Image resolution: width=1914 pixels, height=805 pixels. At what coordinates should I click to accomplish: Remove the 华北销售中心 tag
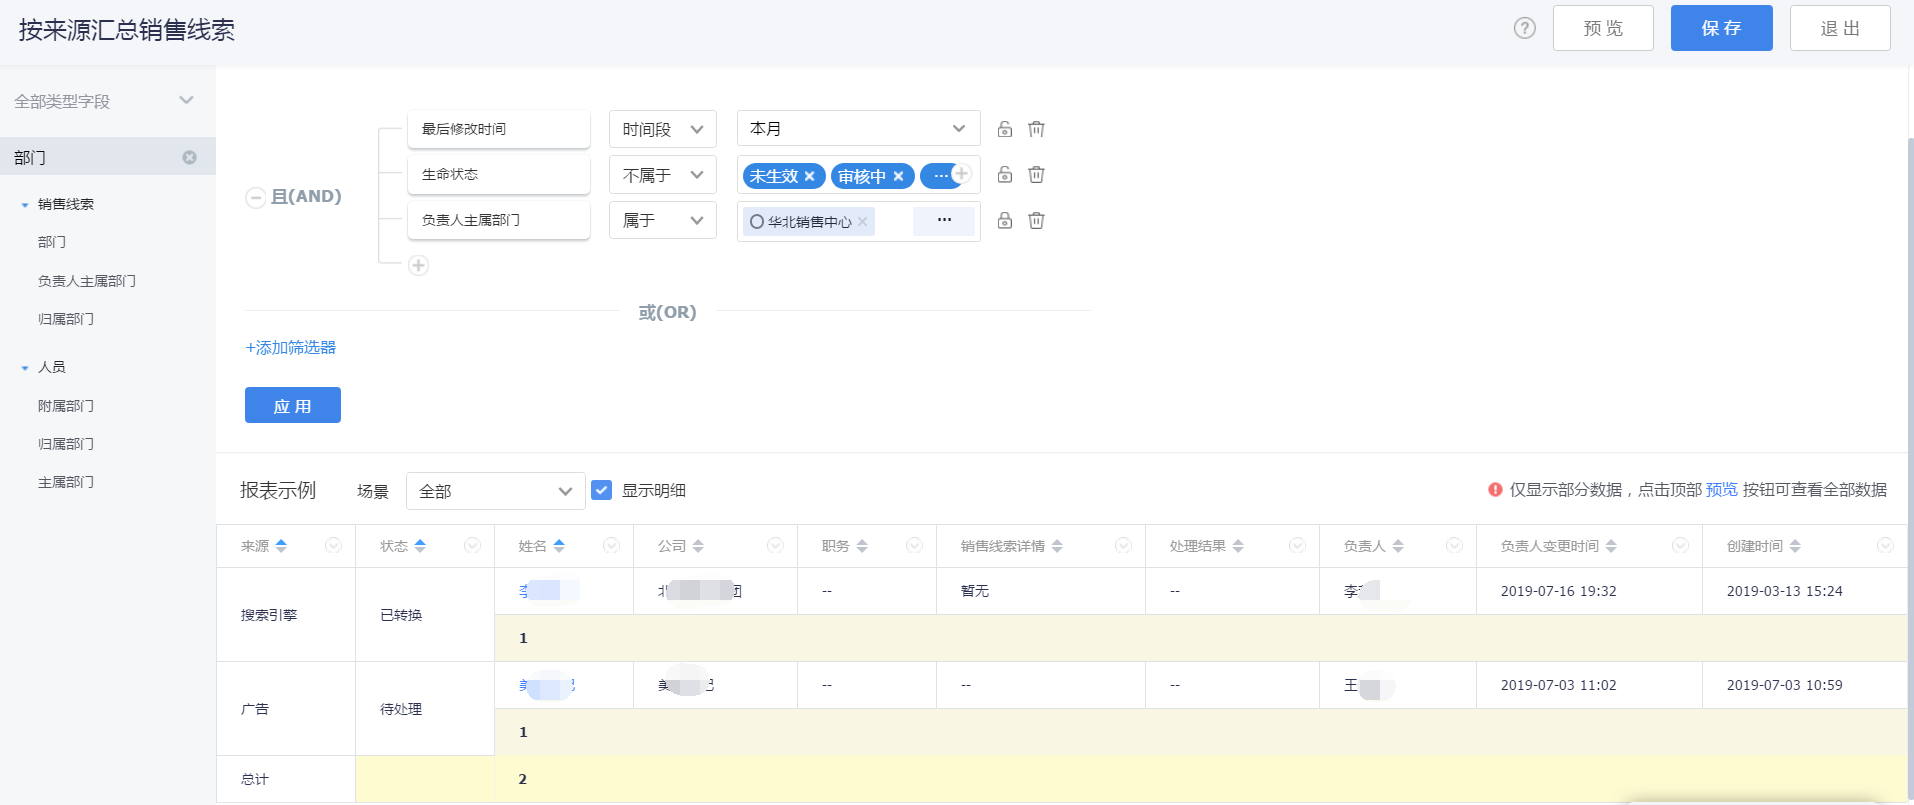[862, 222]
